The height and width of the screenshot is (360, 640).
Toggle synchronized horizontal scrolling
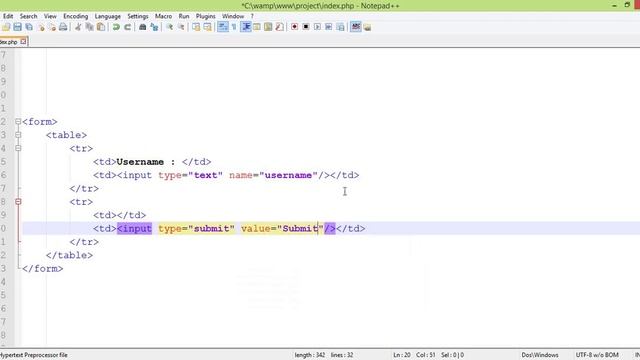(x=208, y=27)
